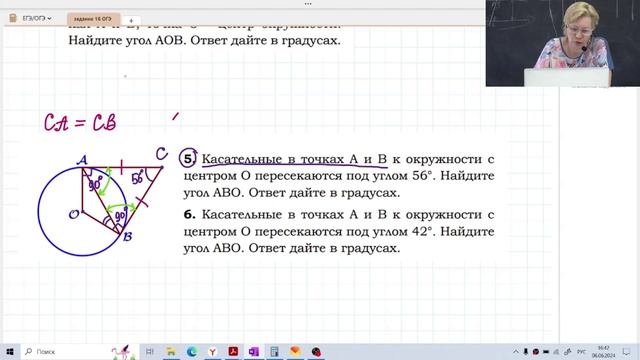
Task: Click the text 'пересекаются под углом 42°'
Action: click(343, 231)
